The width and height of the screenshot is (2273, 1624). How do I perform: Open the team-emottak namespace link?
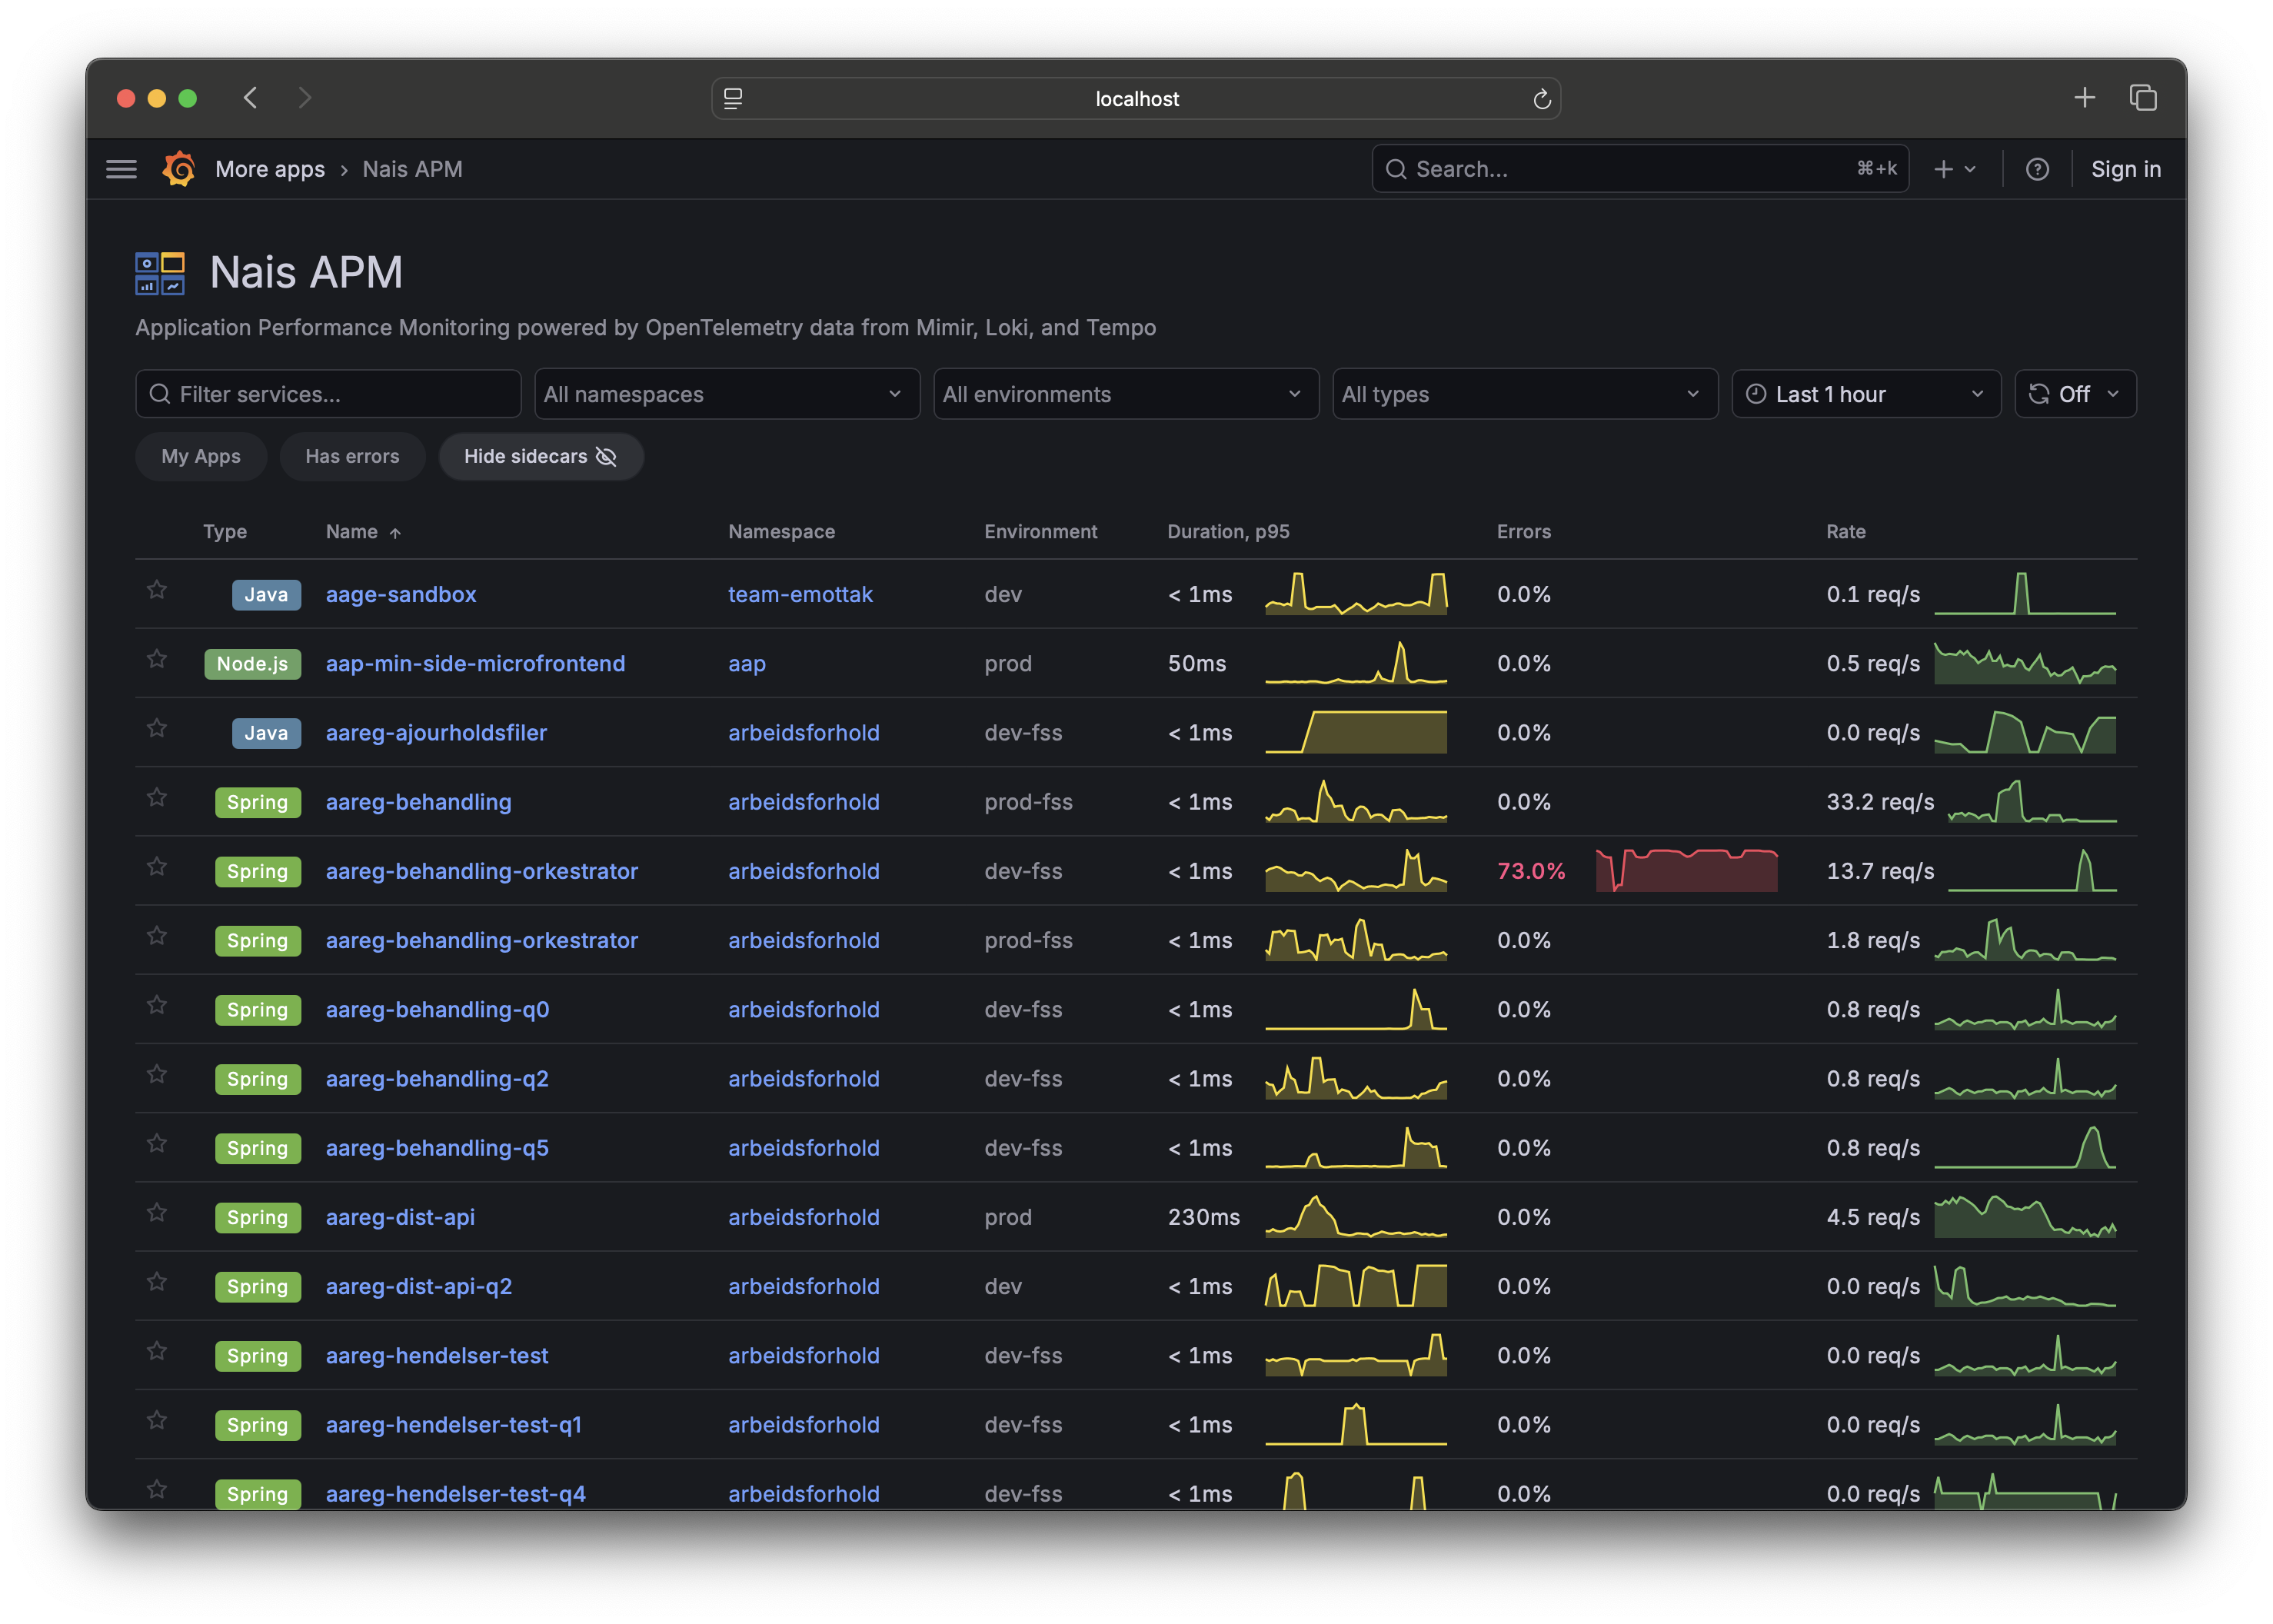[800, 594]
